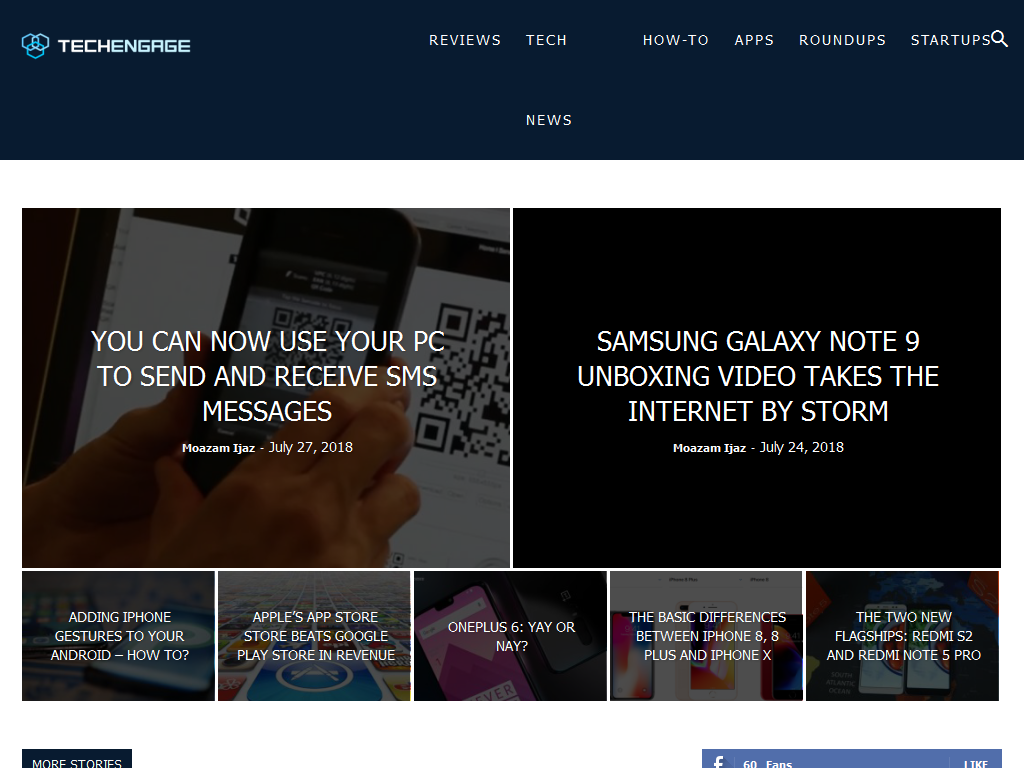Image resolution: width=1024 pixels, height=768 pixels.
Task: Go to the News menu item
Action: click(549, 120)
